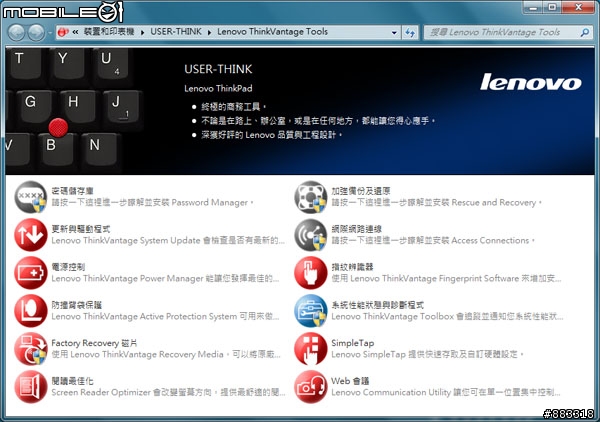Close the ThinkVantage Tools window

point(578,7)
